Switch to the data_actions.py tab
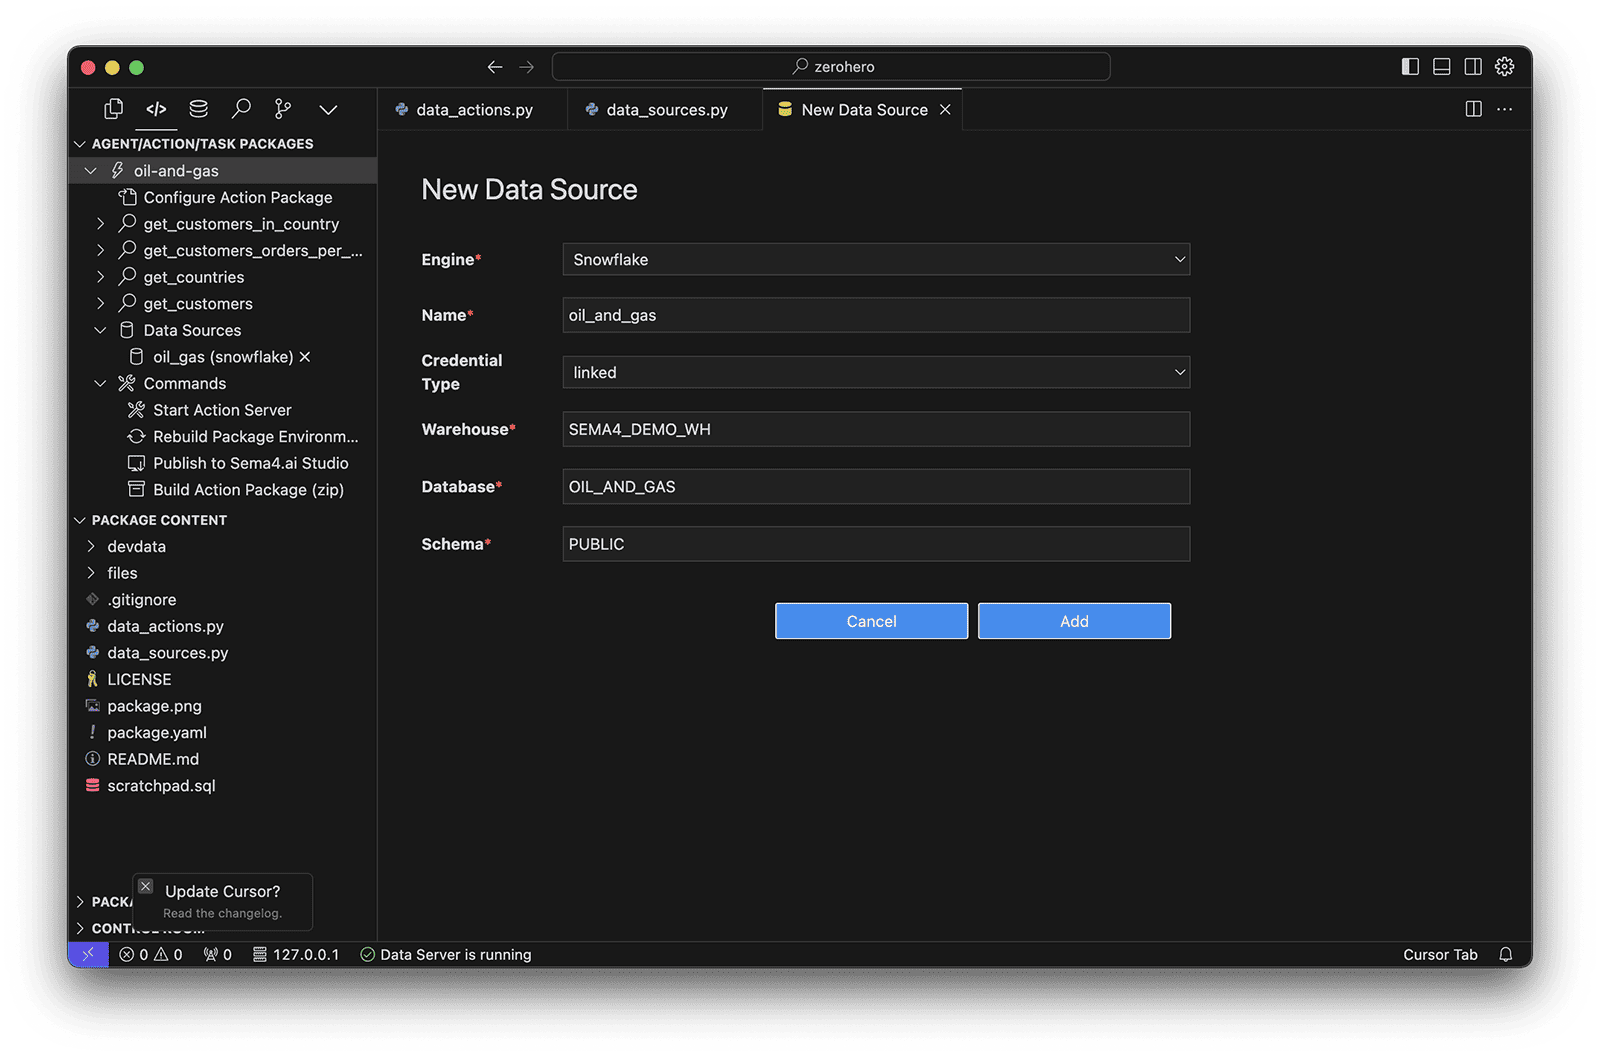Image resolution: width=1600 pixels, height=1057 pixels. (472, 109)
